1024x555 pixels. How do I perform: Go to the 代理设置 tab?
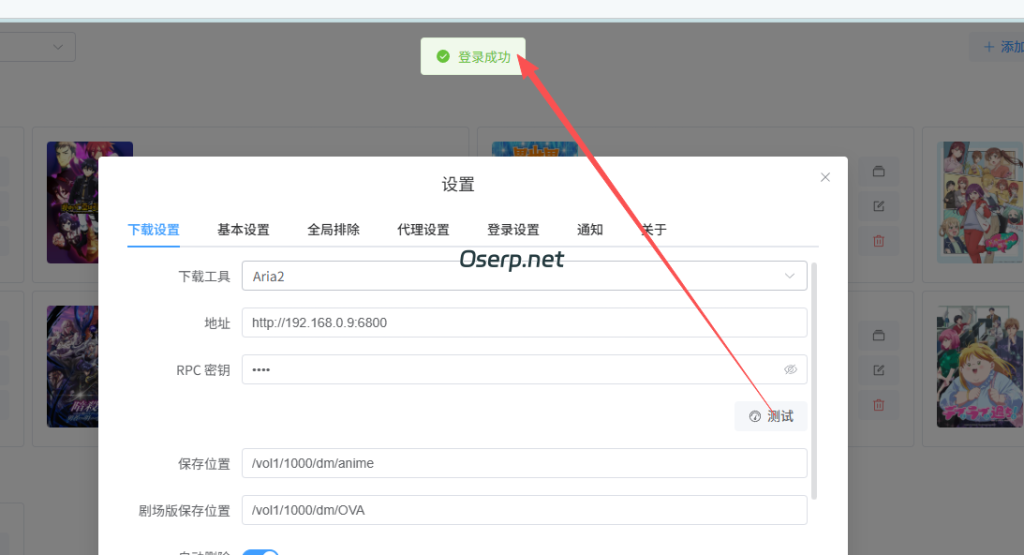[423, 230]
